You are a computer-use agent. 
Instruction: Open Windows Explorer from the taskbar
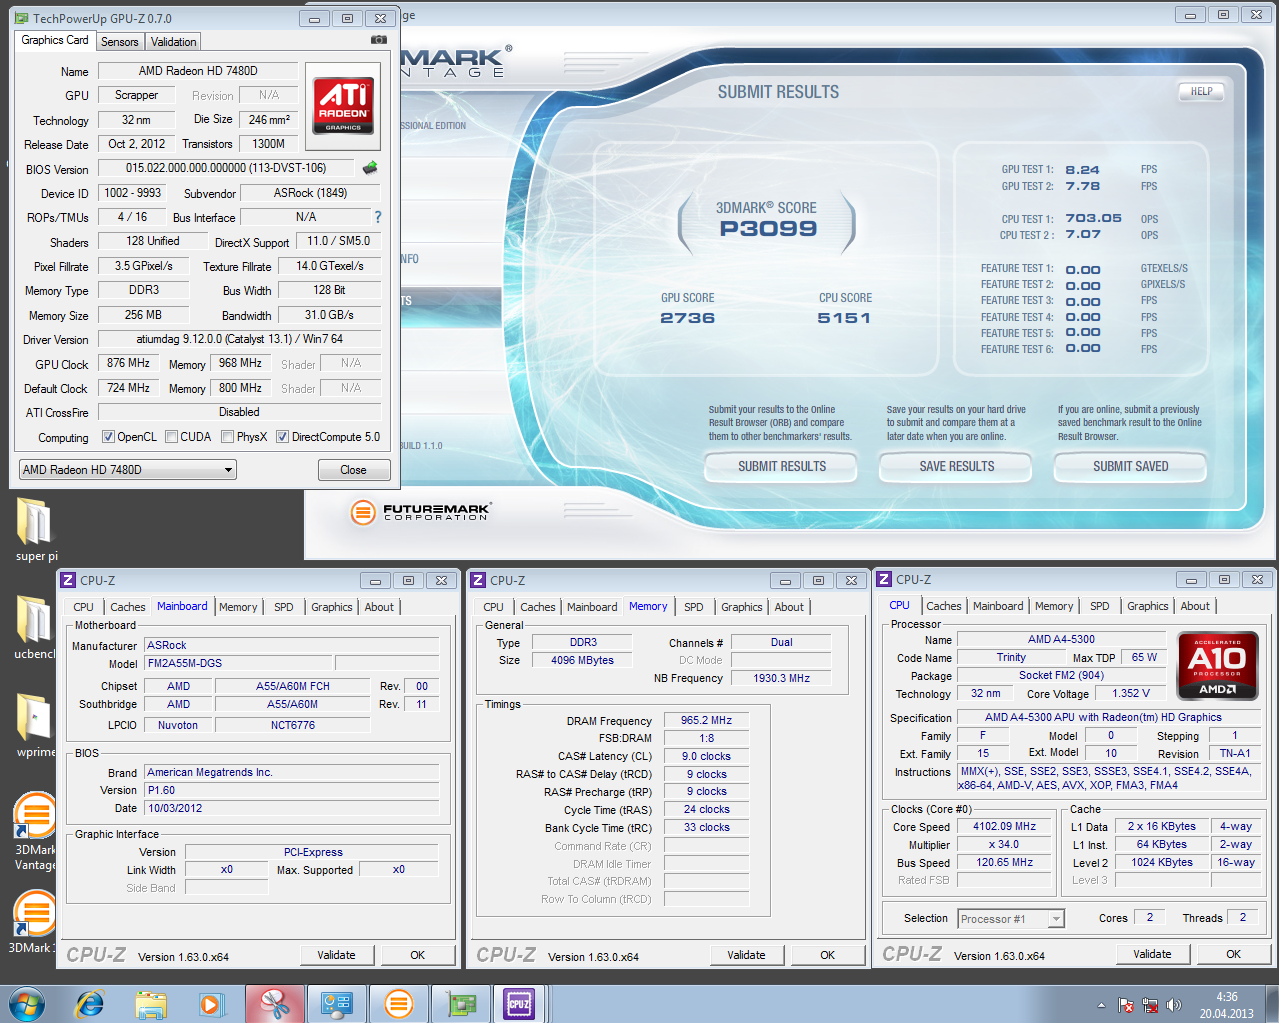(x=151, y=1003)
